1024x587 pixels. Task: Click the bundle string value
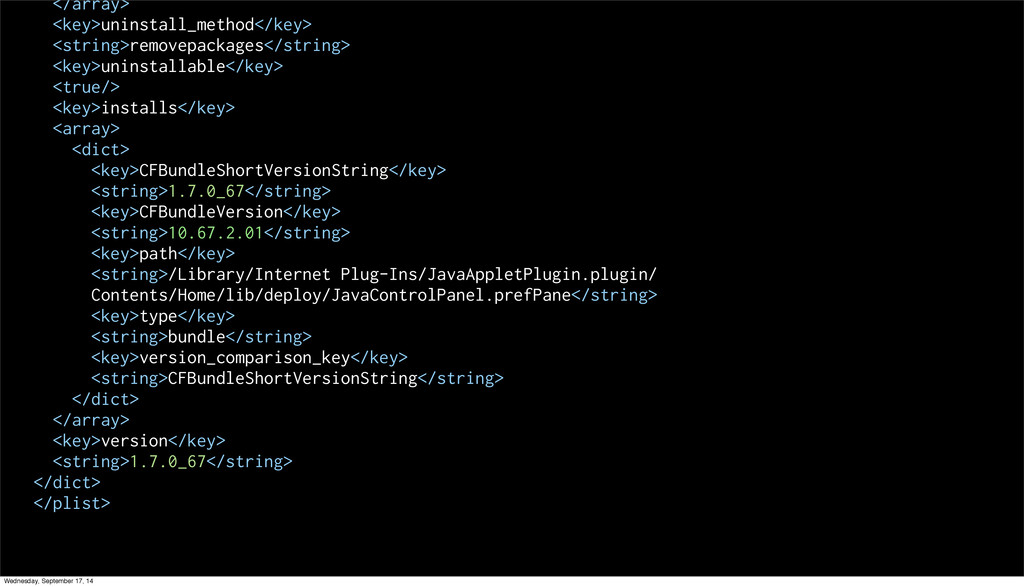click(196, 337)
